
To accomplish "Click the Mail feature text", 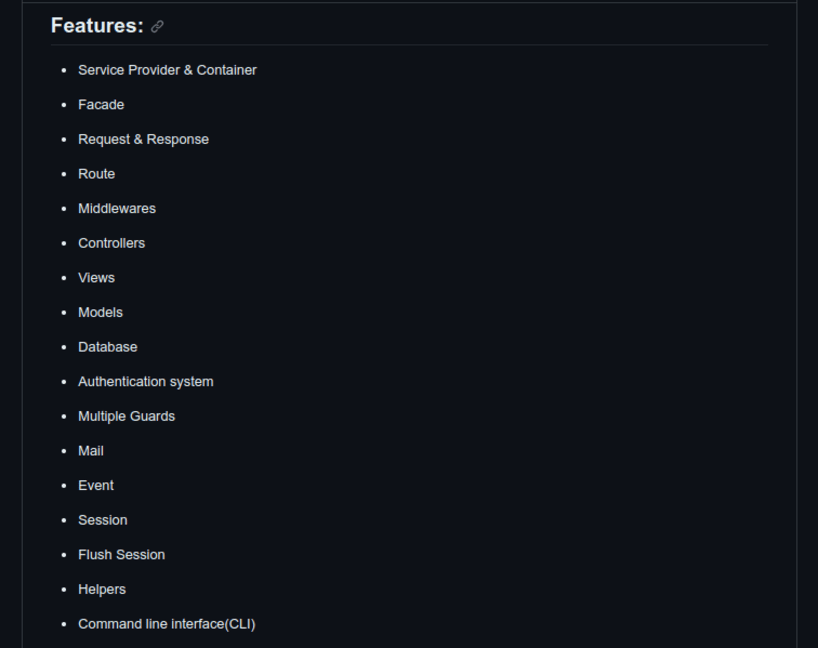I will click(90, 451).
